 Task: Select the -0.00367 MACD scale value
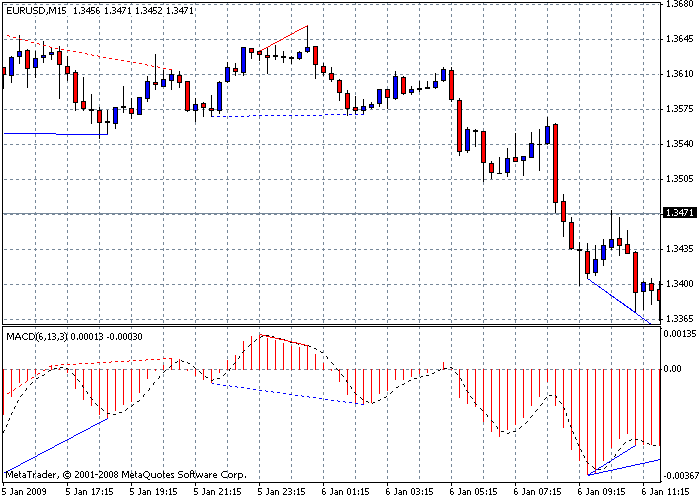tap(681, 476)
